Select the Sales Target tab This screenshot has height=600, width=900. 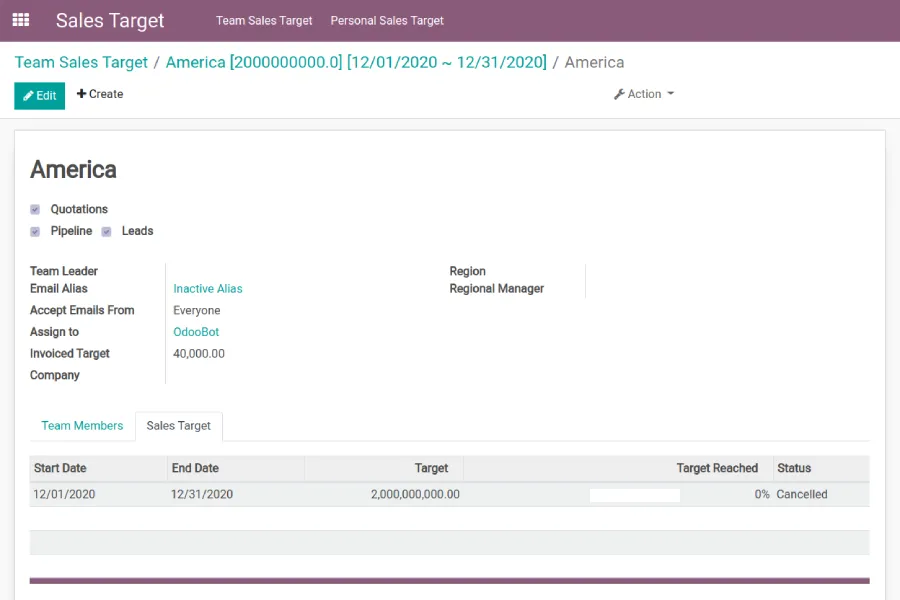pyautogui.click(x=179, y=425)
